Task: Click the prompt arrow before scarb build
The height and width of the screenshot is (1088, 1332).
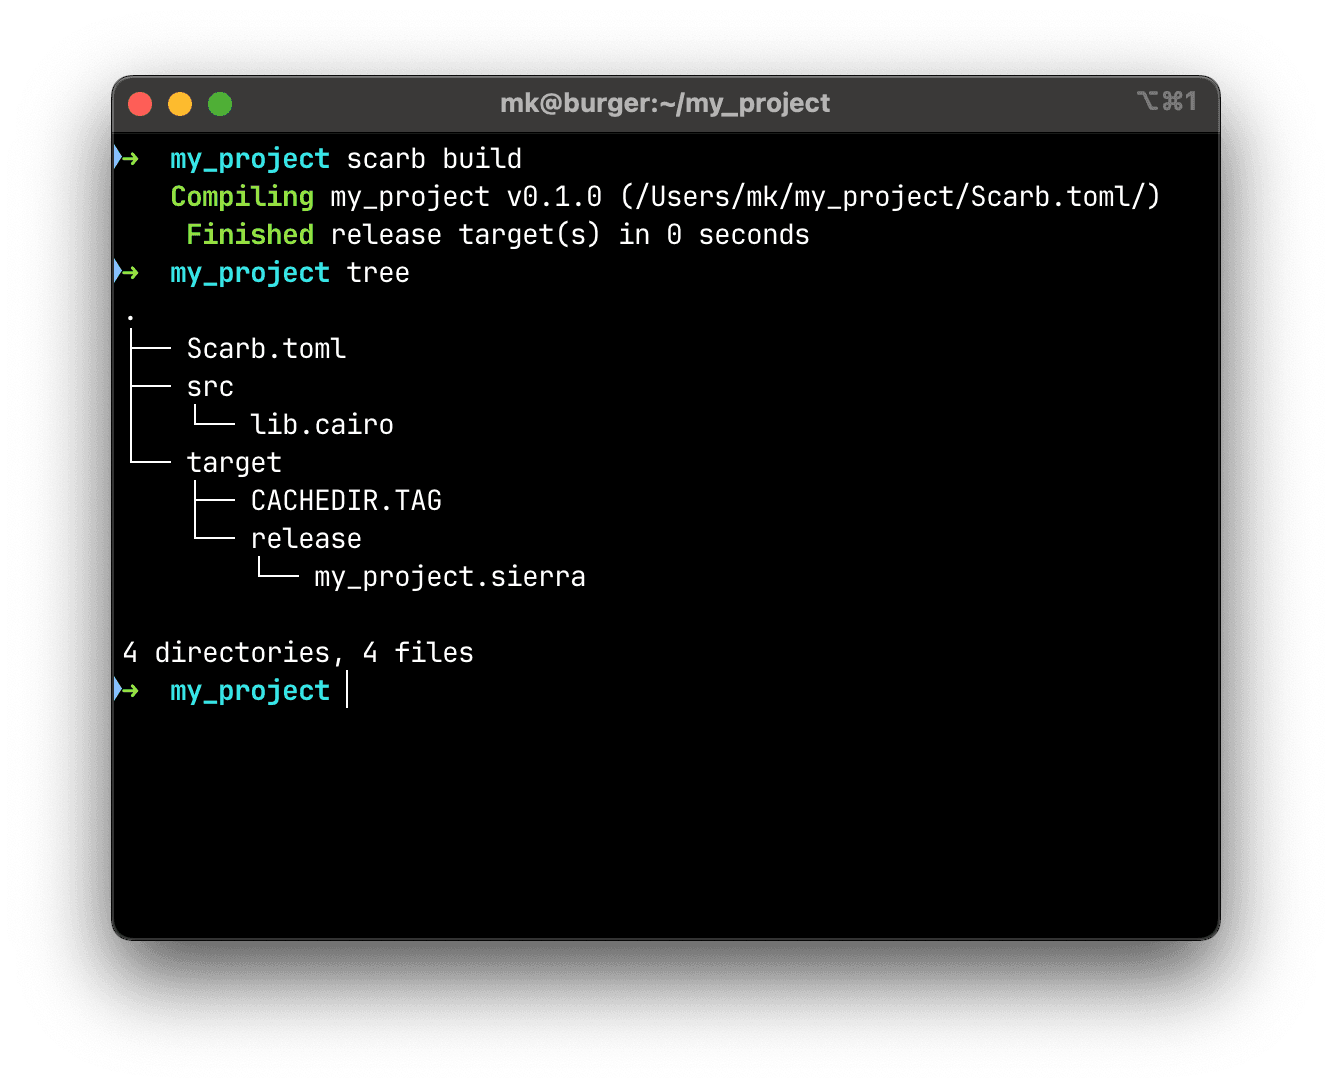Action: pyautogui.click(x=127, y=158)
